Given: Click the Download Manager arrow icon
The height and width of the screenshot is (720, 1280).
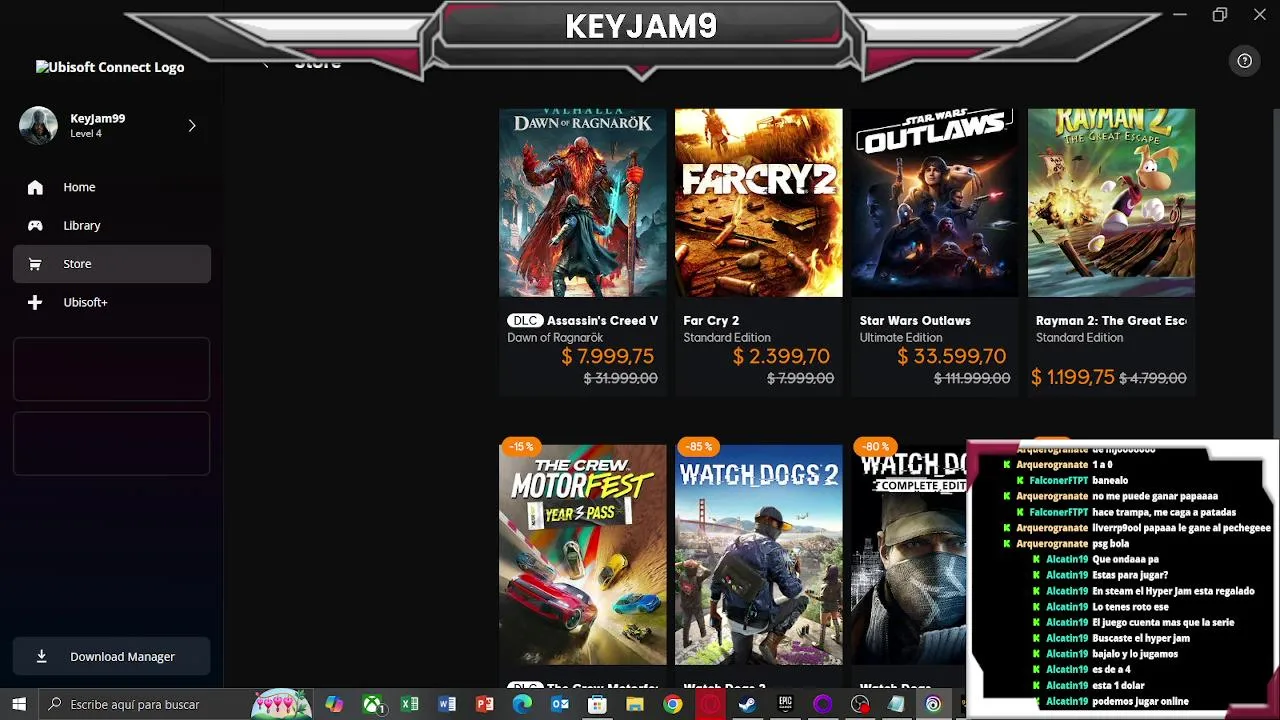Looking at the screenshot, I should point(41,656).
